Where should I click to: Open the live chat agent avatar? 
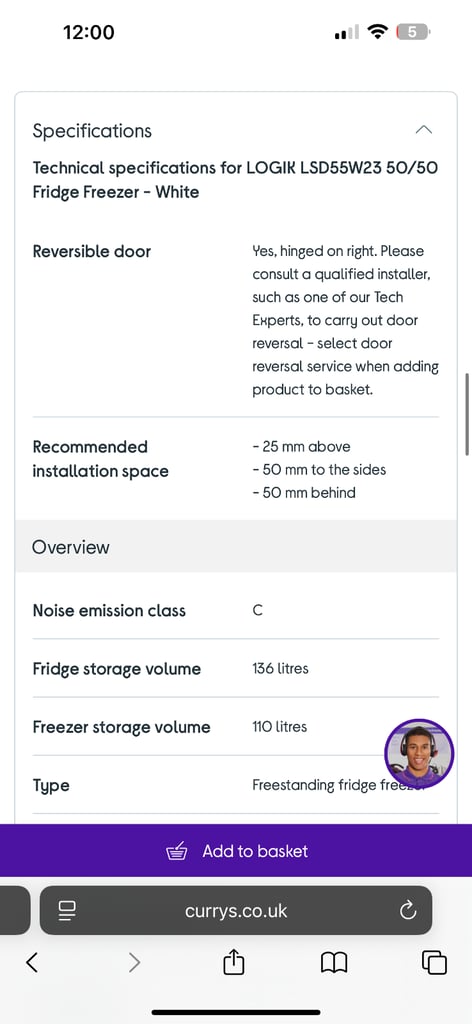pyautogui.click(x=419, y=754)
